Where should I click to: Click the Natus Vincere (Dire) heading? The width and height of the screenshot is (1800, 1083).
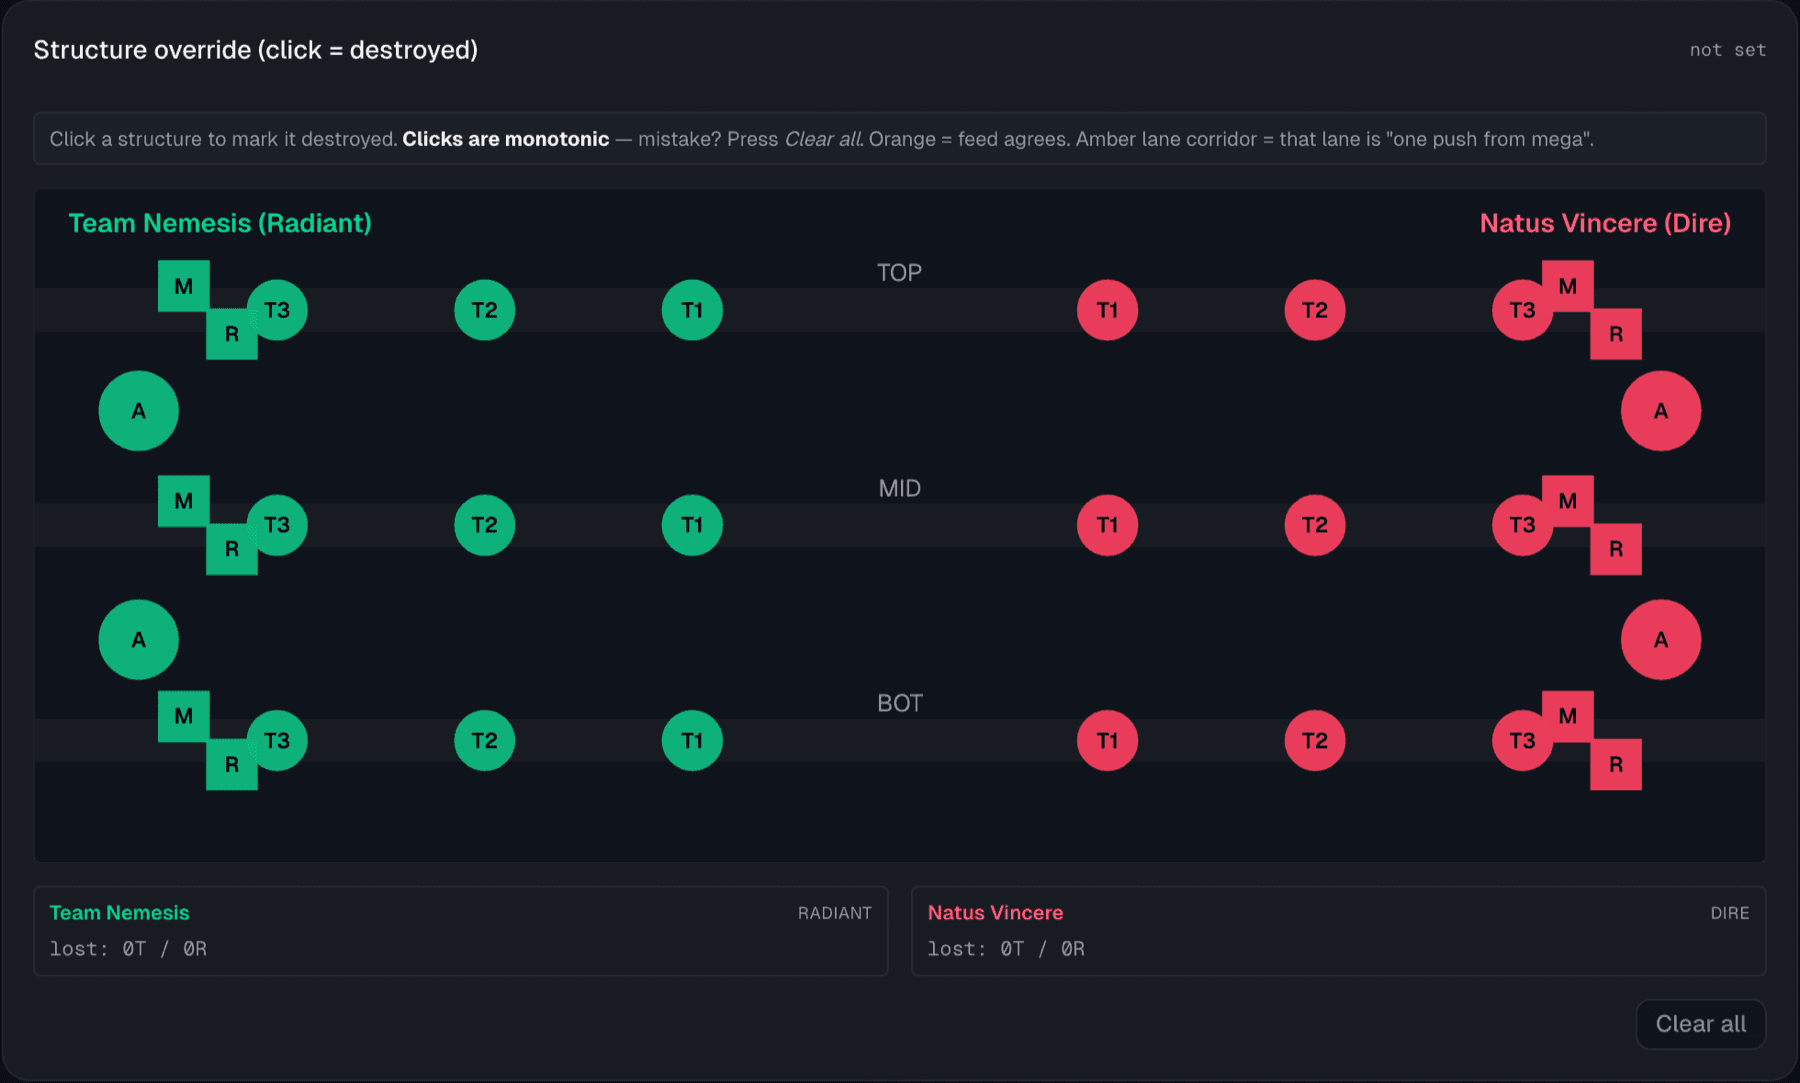pos(1605,223)
